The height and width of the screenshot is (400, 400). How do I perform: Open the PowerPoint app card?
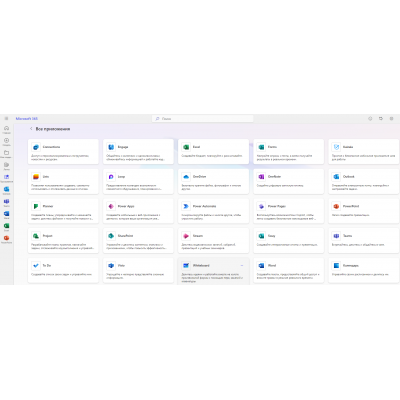[x=364, y=211]
